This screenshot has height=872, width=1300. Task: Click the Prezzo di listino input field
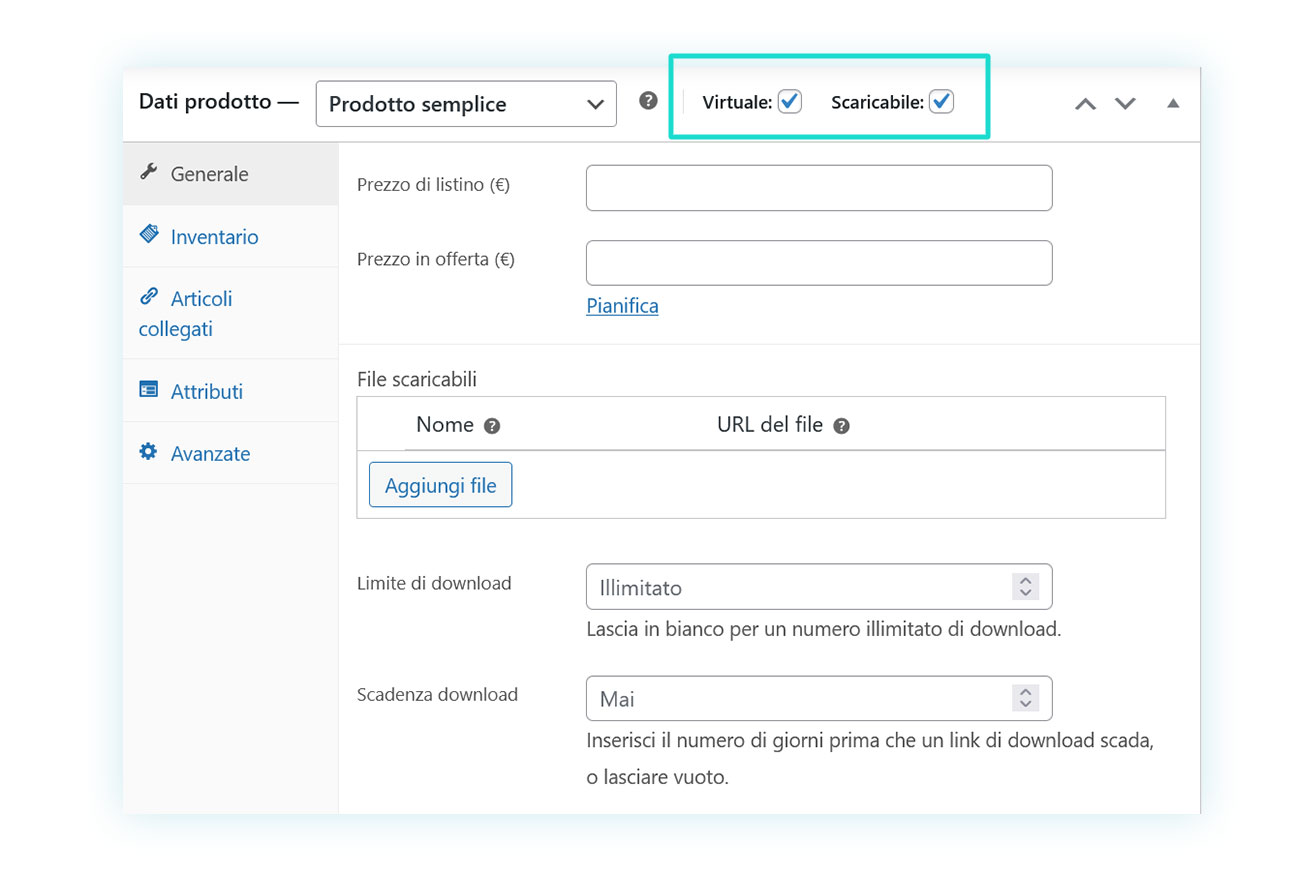coord(819,188)
